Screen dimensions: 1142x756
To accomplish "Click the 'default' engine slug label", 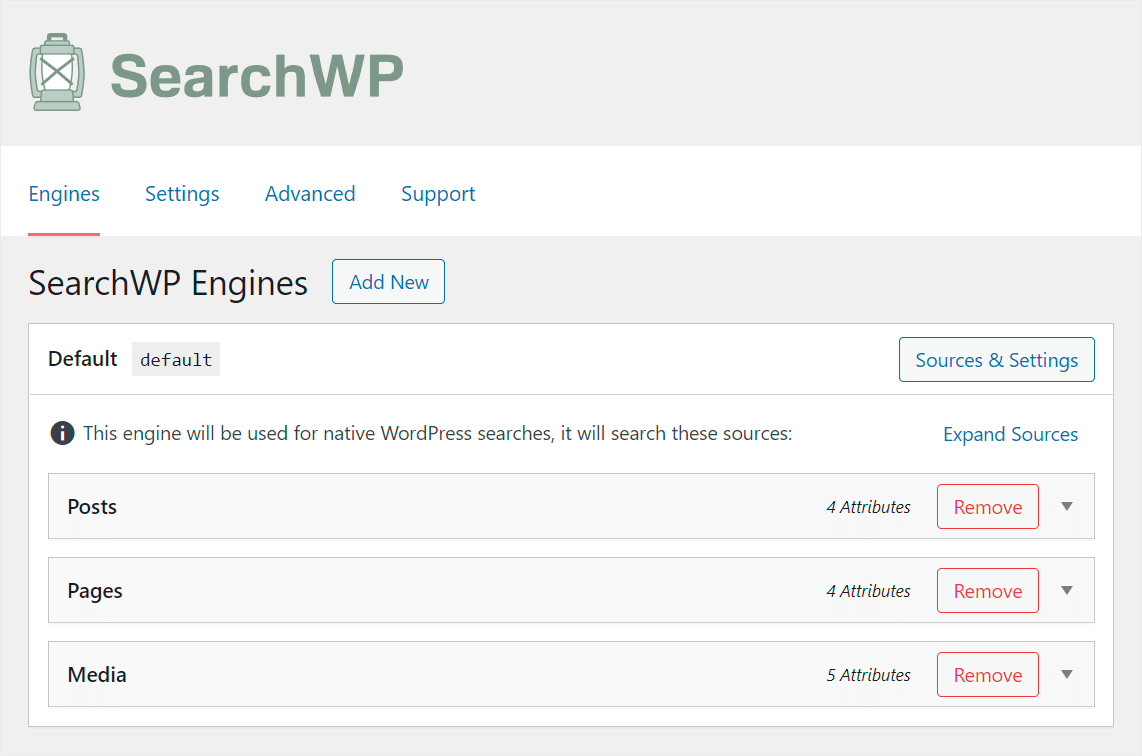I will click(x=176, y=360).
